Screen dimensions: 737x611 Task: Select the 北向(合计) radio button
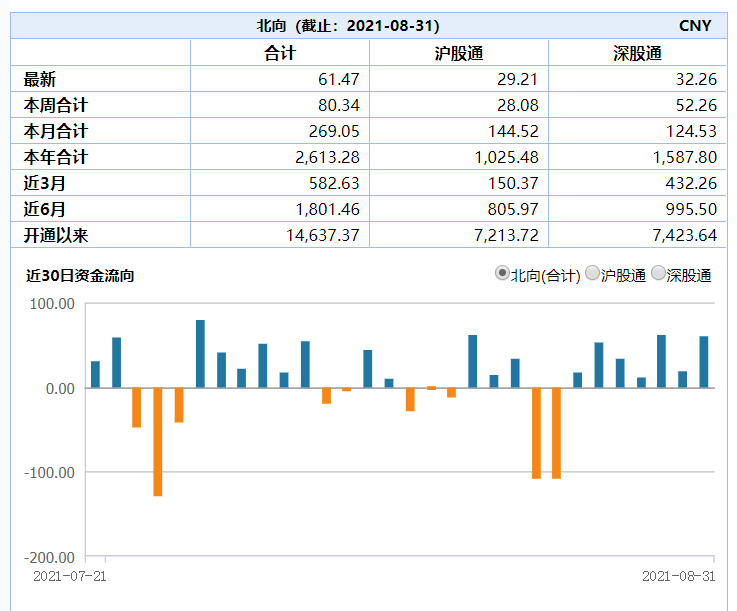(502, 274)
